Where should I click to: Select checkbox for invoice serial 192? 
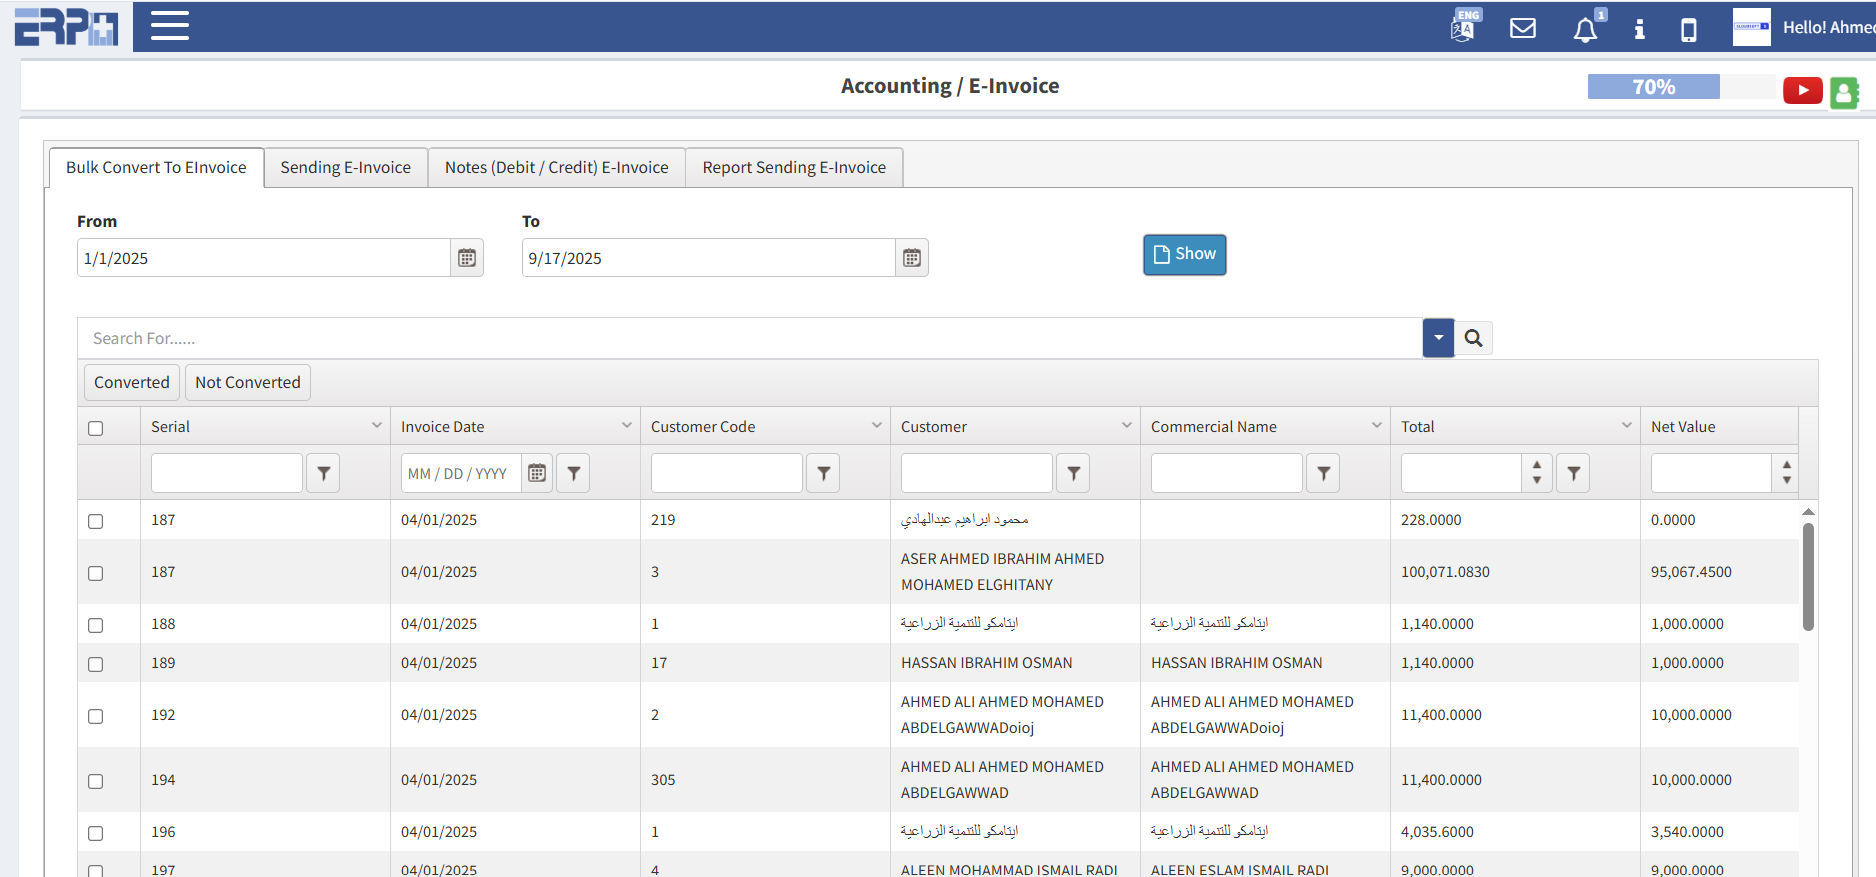tap(96, 716)
